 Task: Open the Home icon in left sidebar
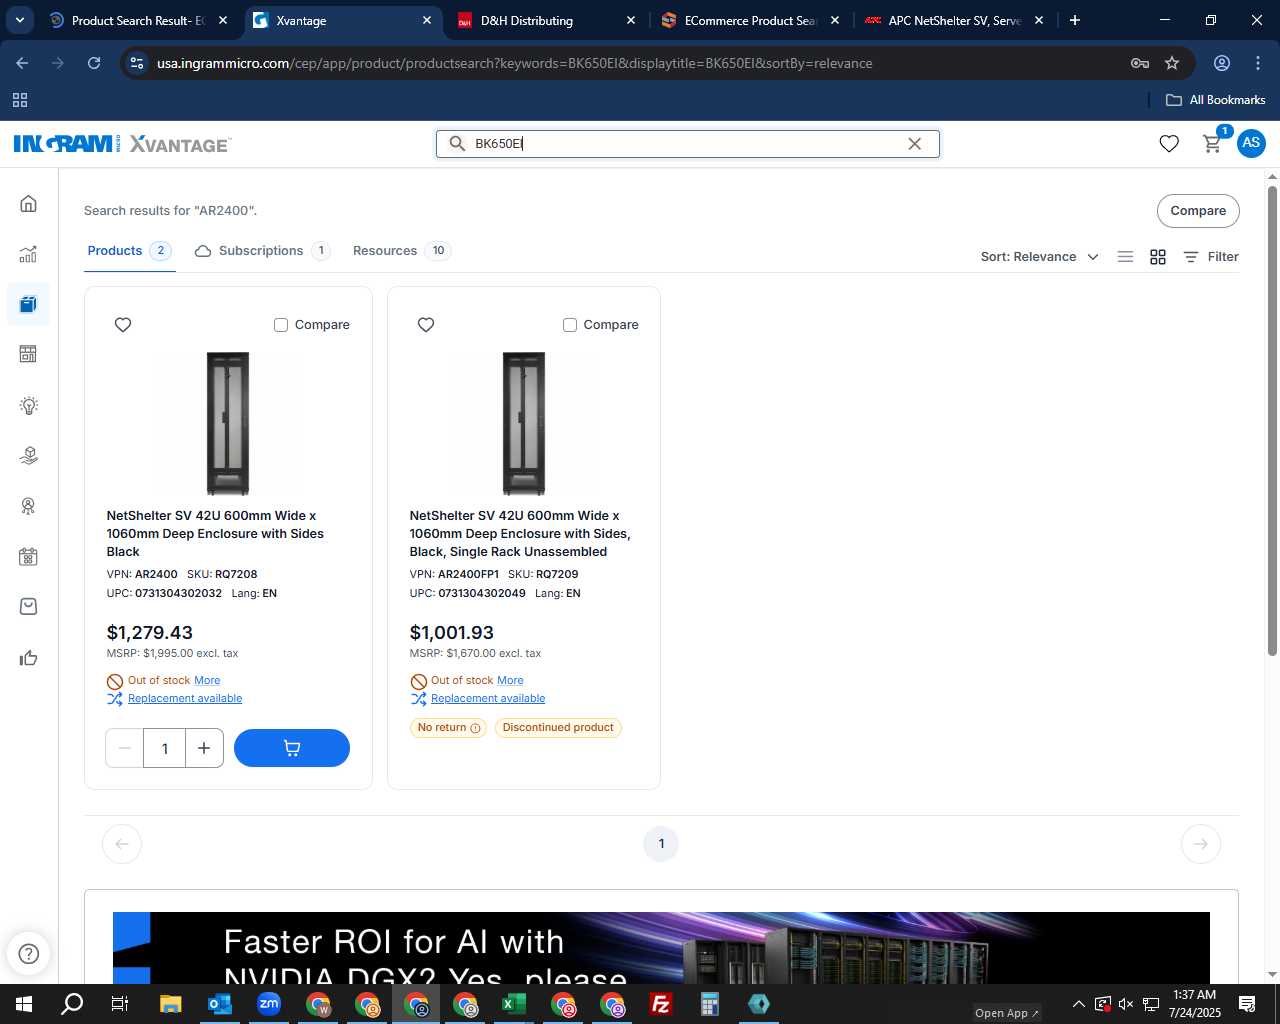coord(28,204)
